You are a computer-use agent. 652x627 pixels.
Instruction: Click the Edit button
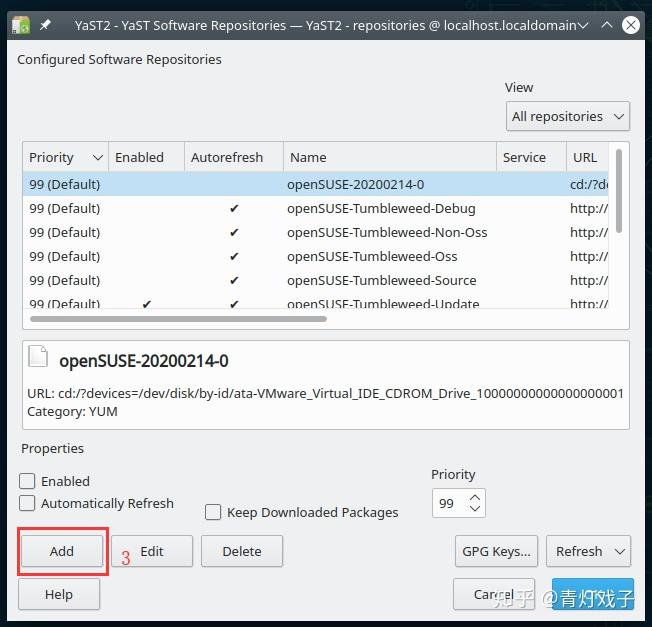point(152,551)
